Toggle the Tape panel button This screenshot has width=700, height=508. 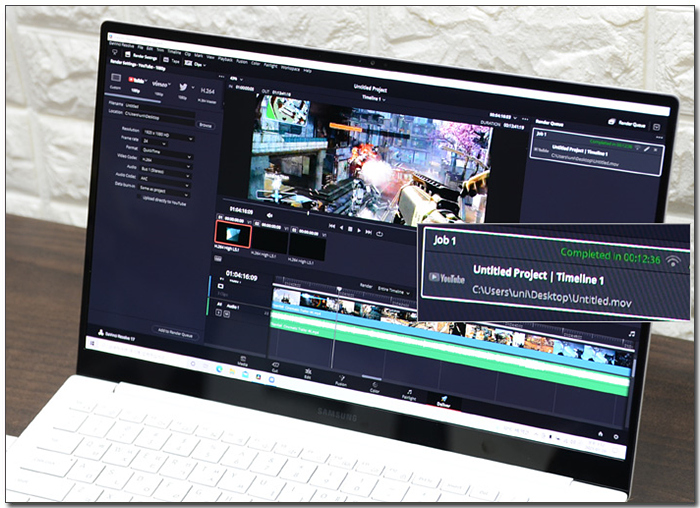pos(171,60)
